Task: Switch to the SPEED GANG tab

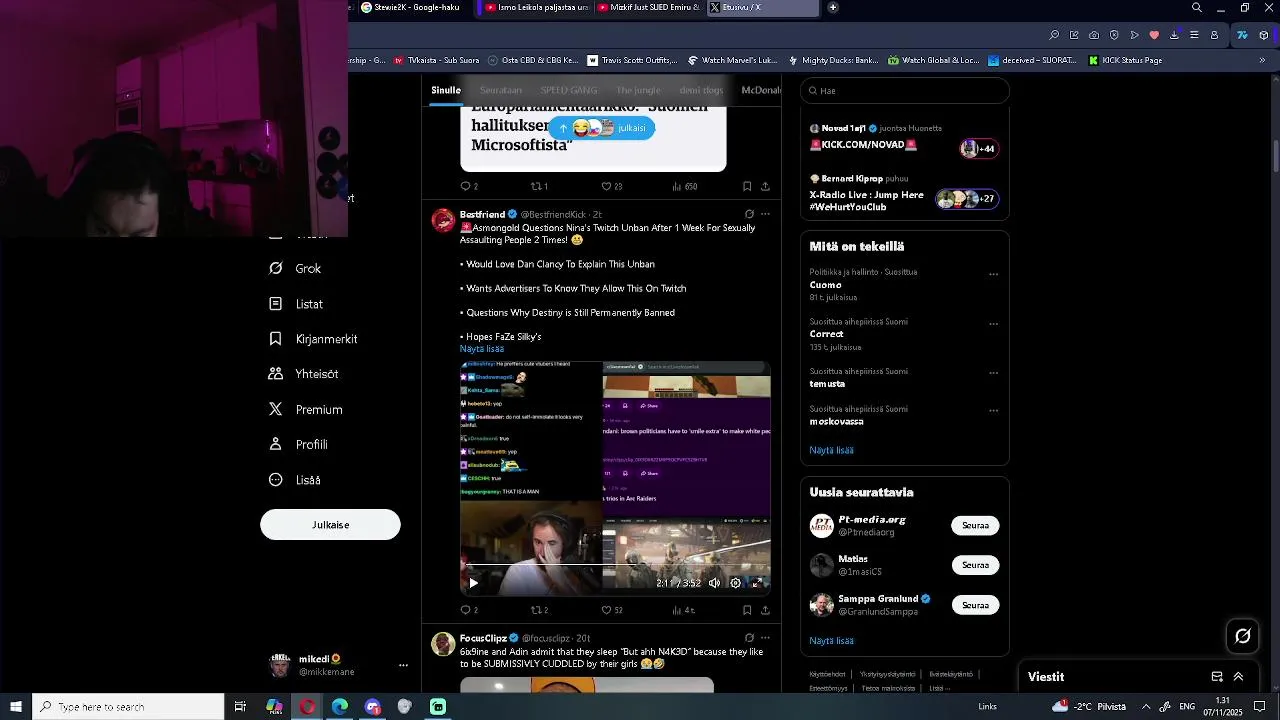Action: point(569,90)
